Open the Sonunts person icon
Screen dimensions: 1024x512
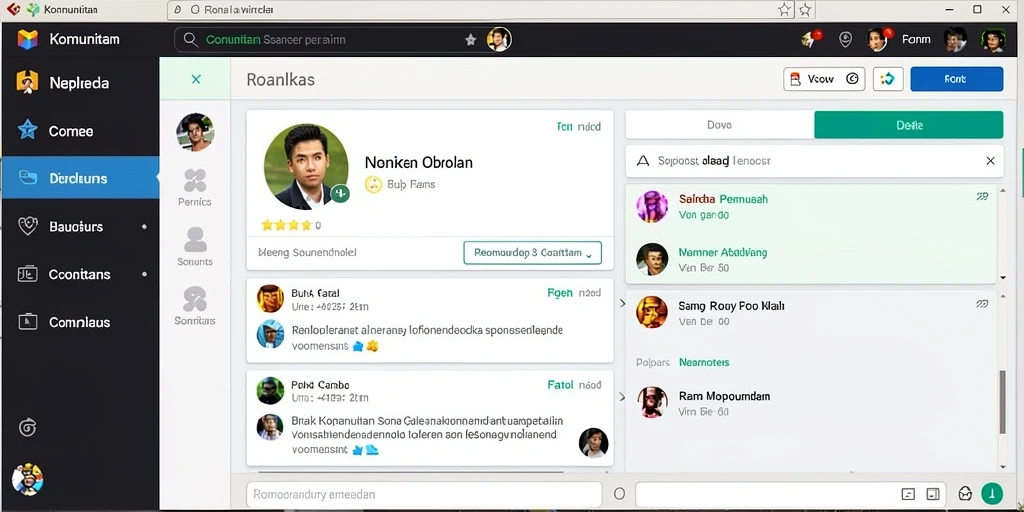click(x=195, y=240)
